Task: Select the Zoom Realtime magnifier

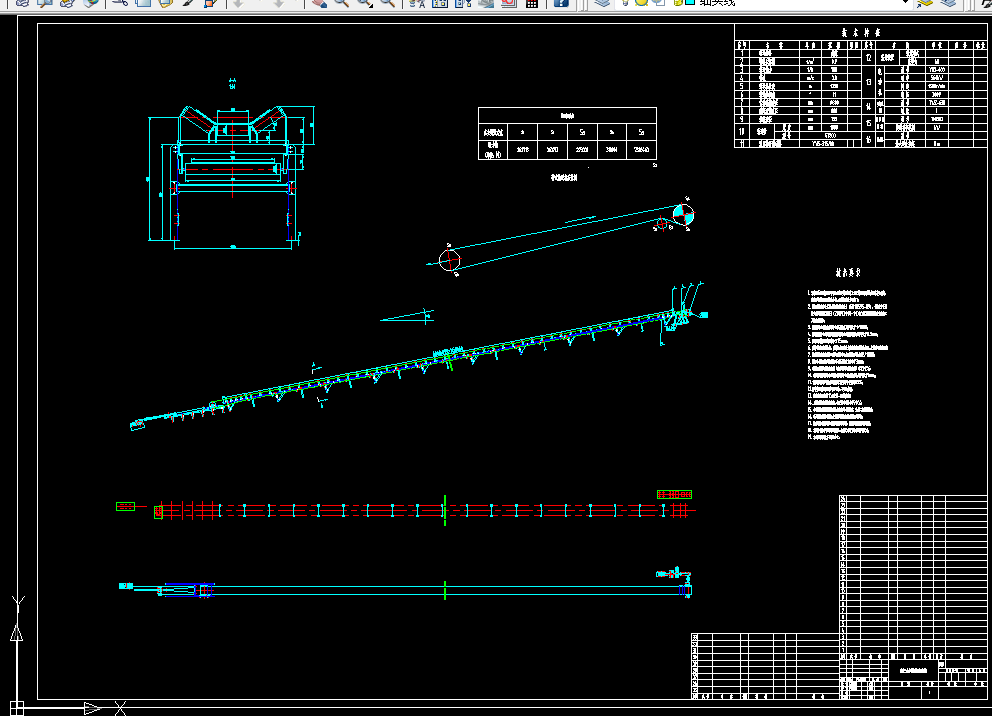Action: click(342, 2)
